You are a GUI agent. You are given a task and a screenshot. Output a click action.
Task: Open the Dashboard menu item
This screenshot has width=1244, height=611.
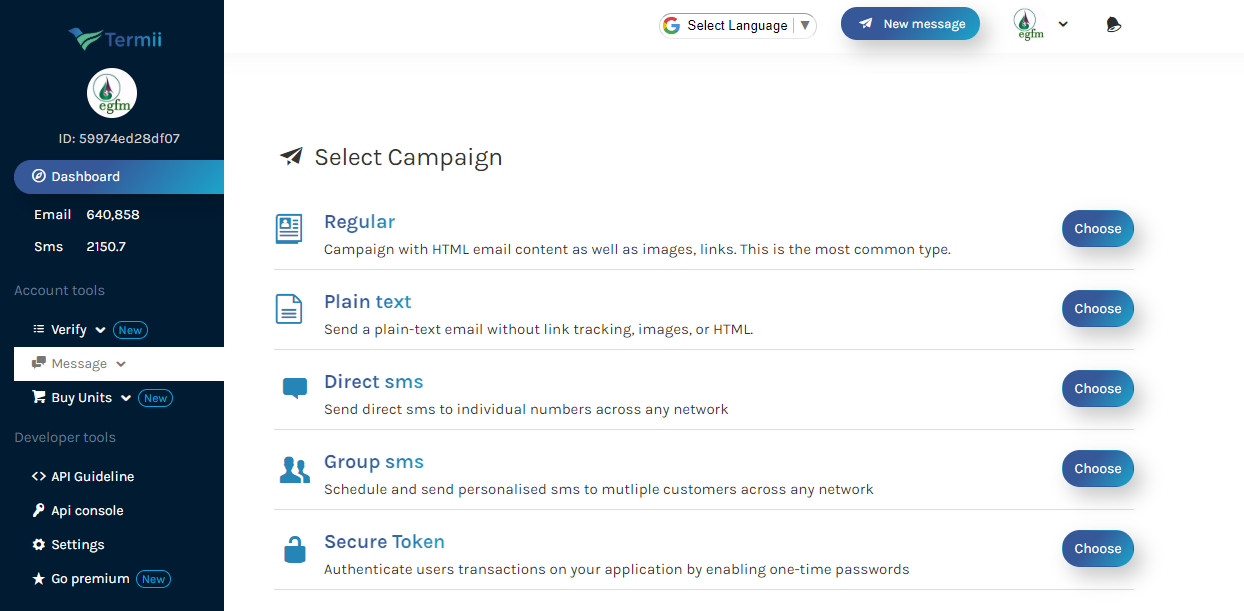86,177
